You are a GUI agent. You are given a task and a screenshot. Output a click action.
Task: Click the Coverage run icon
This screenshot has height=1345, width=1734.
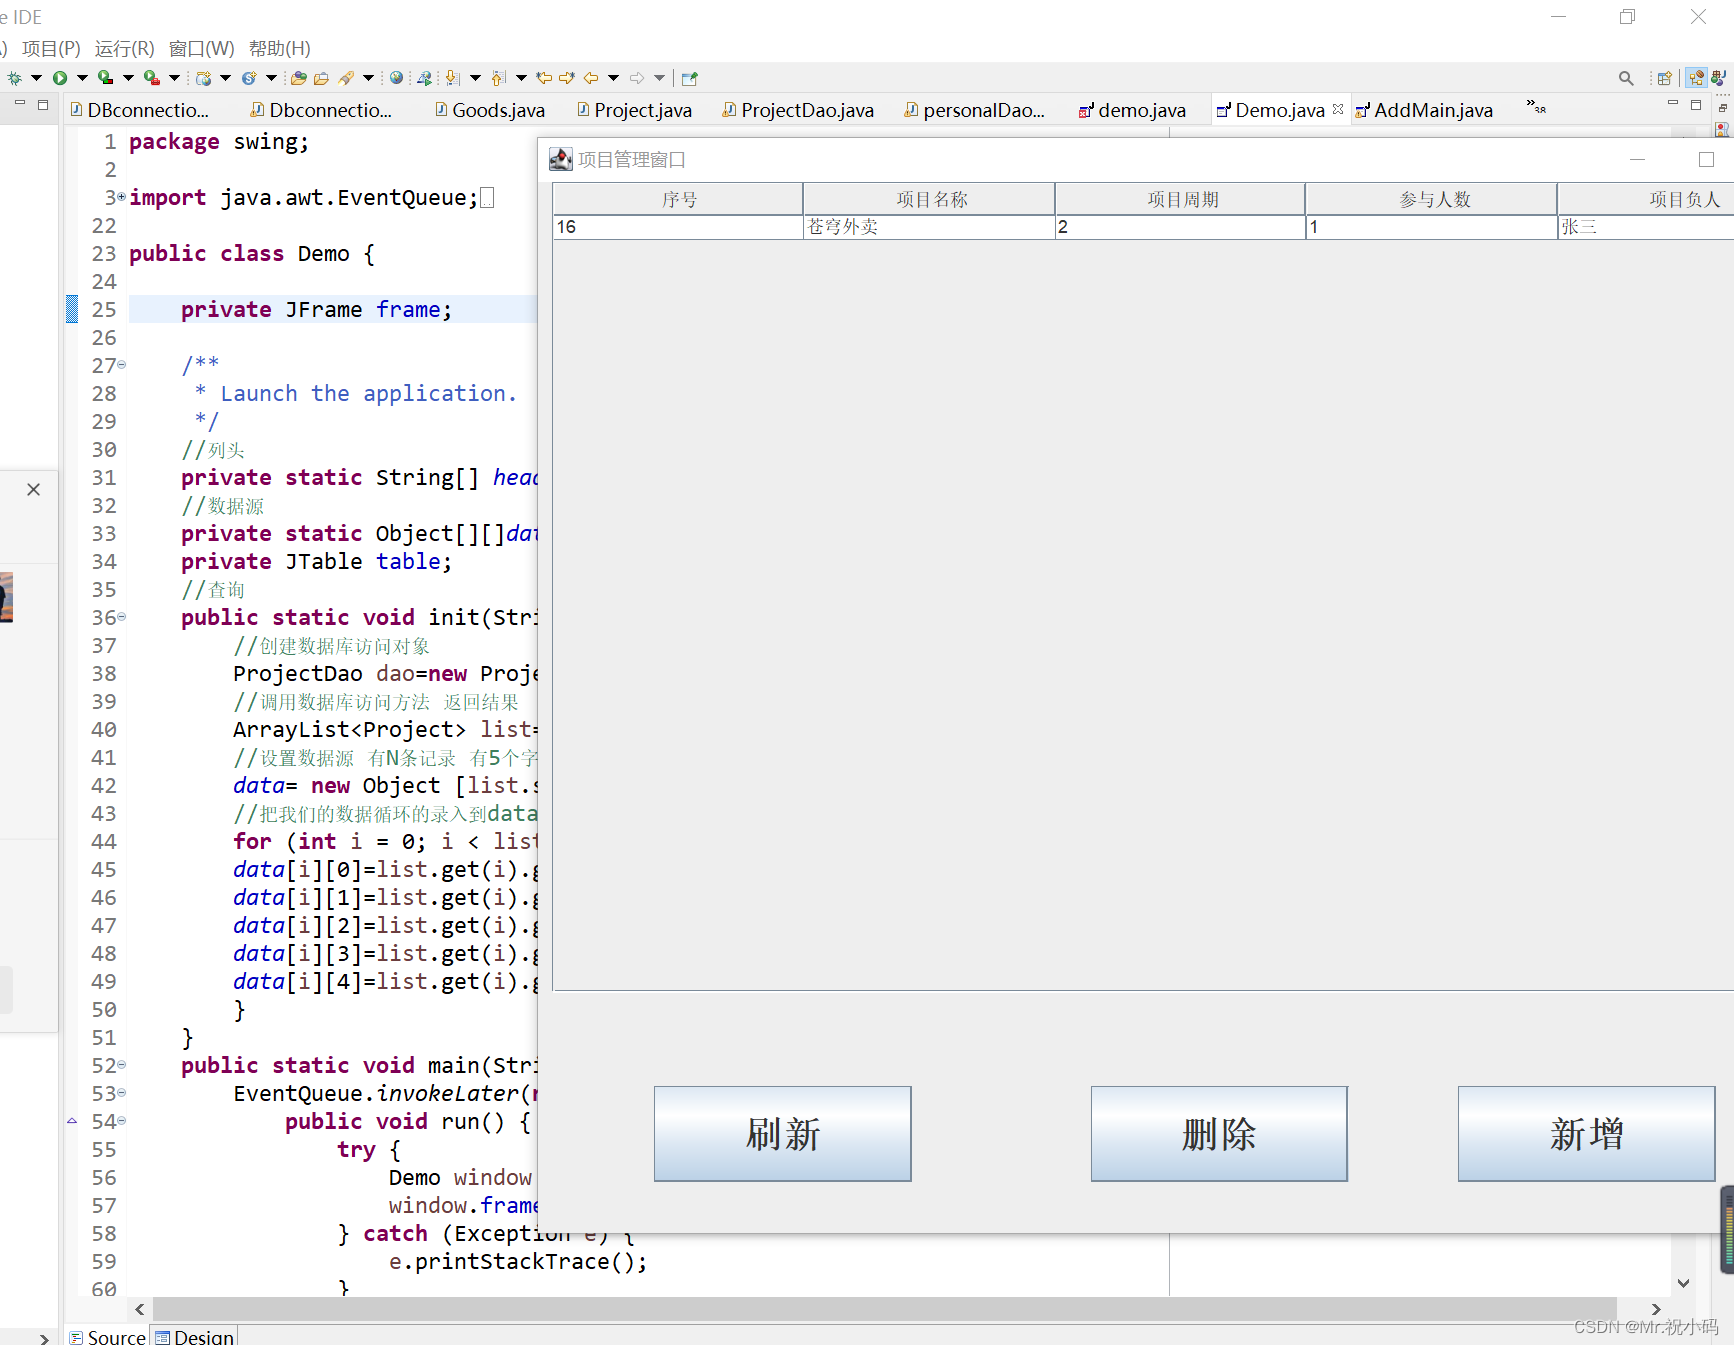(x=105, y=78)
